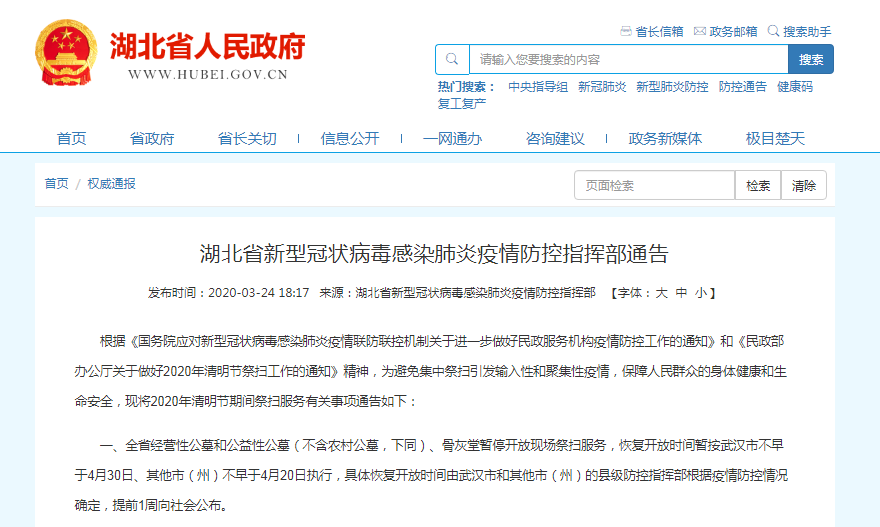Open the 省政府 navigation menu

(152, 138)
